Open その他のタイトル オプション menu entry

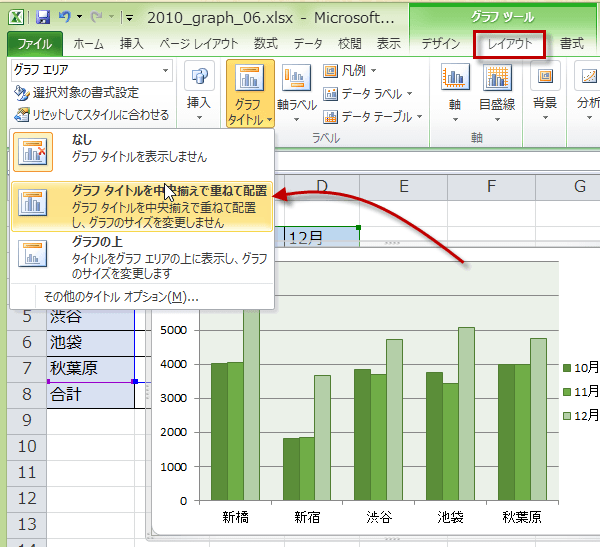click(x=120, y=296)
